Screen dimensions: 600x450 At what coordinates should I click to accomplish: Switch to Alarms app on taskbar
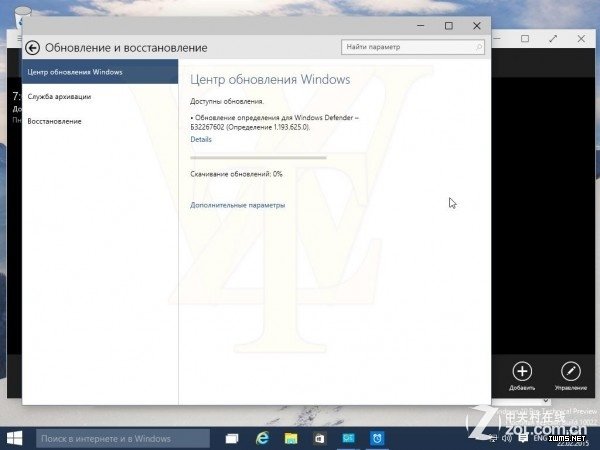pyautogui.click(x=377, y=439)
